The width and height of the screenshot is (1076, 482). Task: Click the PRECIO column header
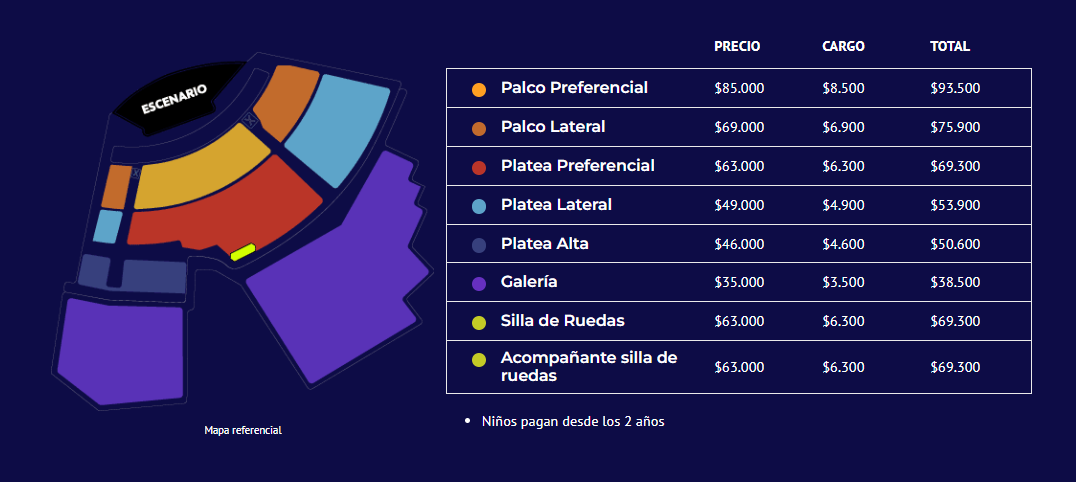737,46
